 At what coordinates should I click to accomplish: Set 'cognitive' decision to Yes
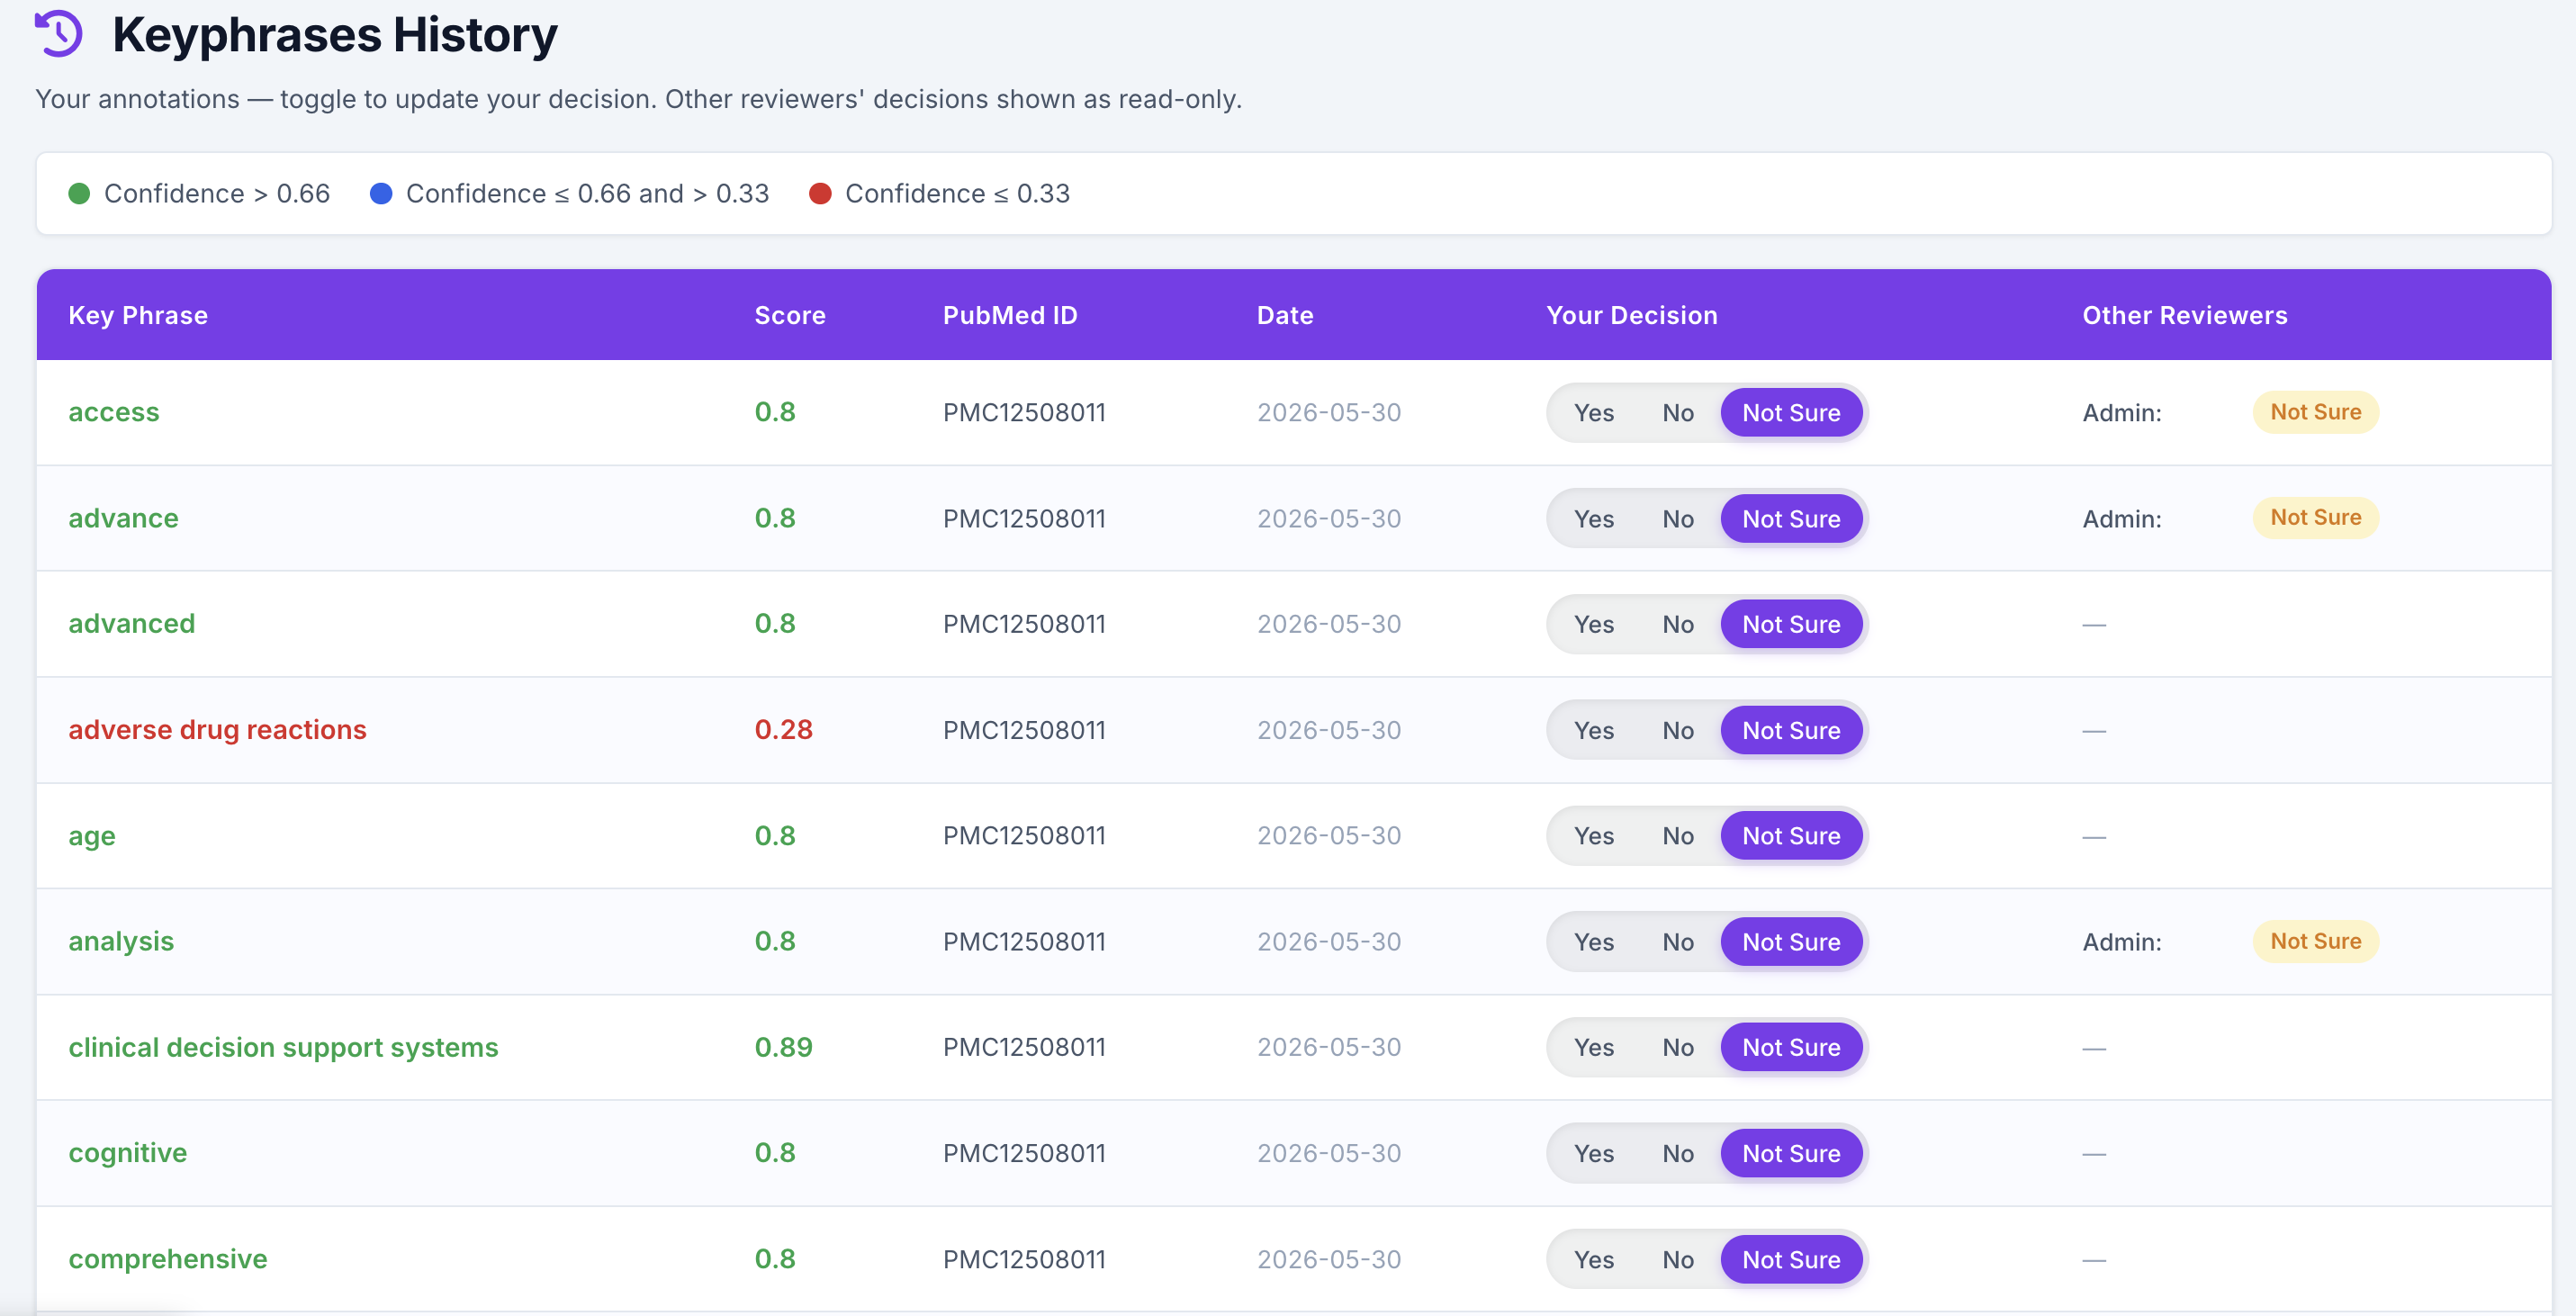coord(1593,1154)
